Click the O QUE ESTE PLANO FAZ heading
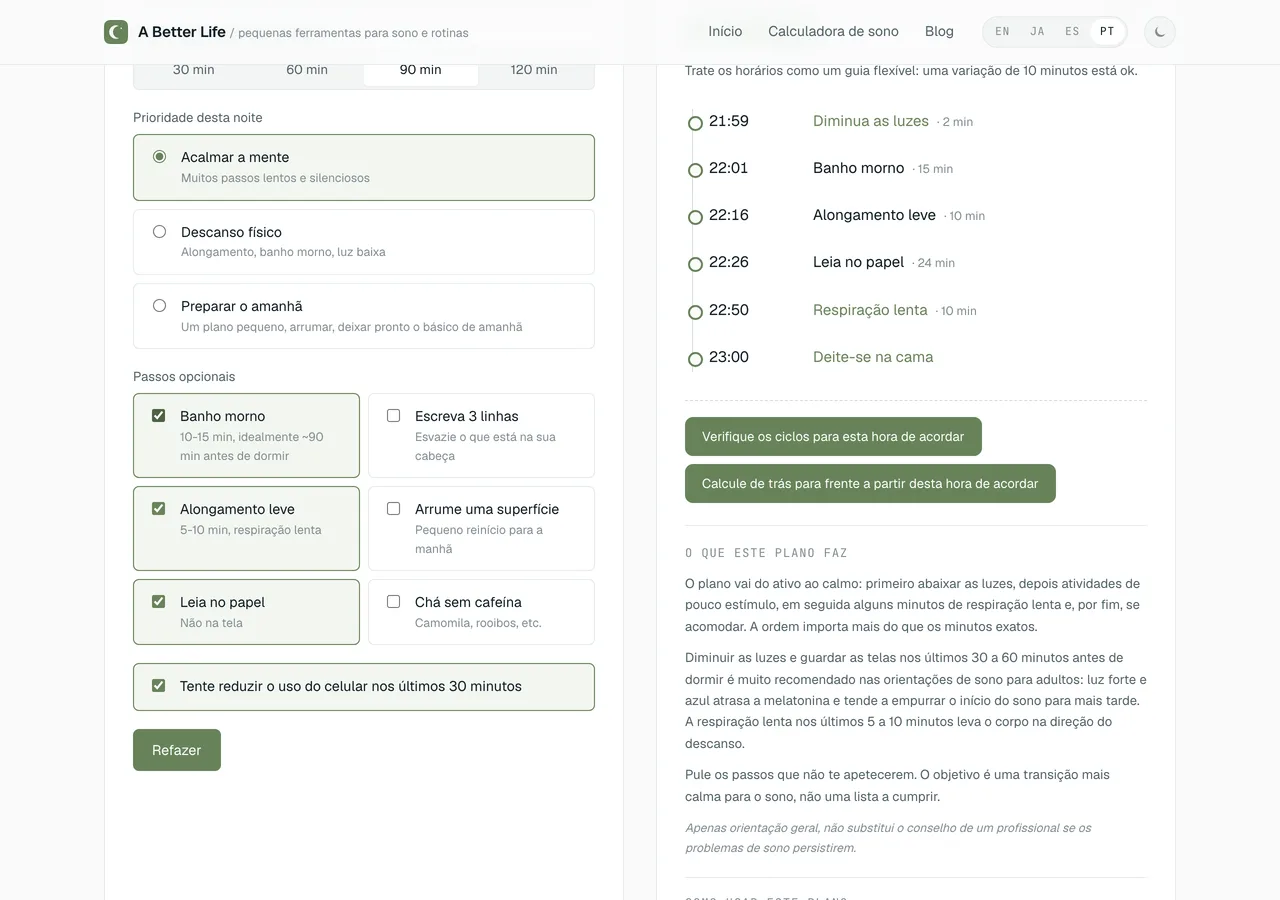 [x=767, y=553]
